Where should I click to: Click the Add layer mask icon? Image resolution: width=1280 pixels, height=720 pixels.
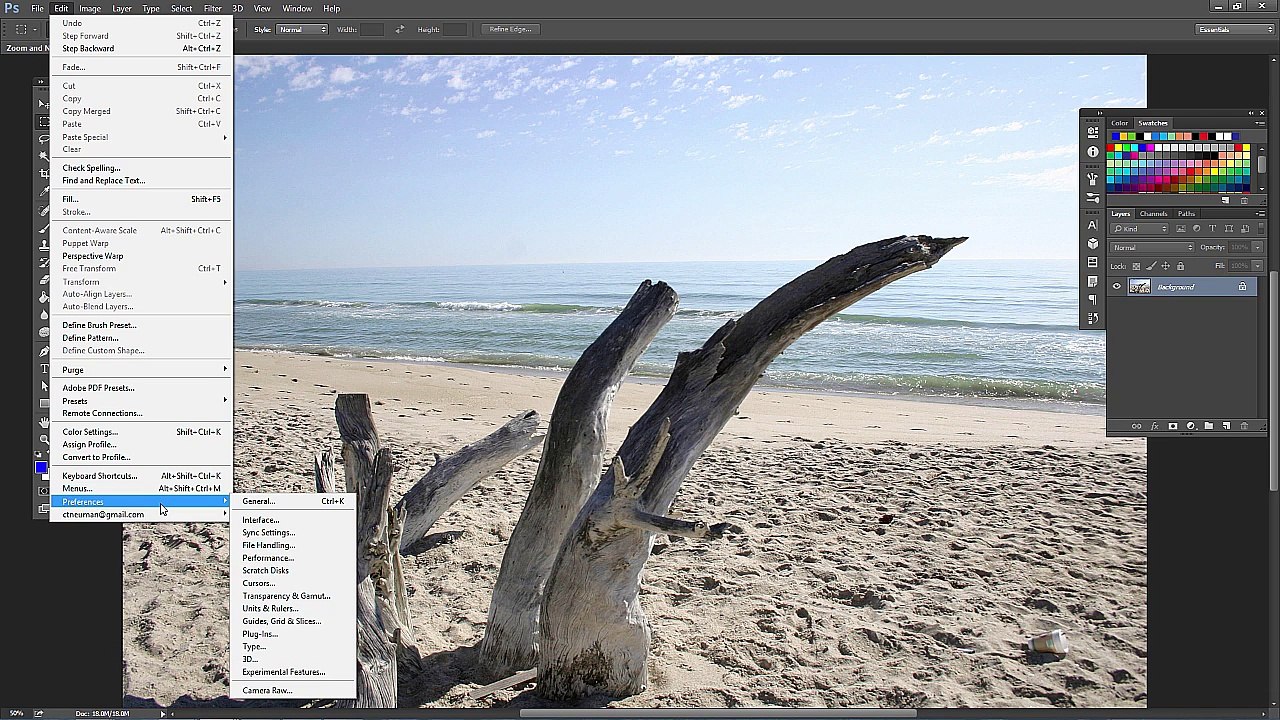click(x=1173, y=426)
